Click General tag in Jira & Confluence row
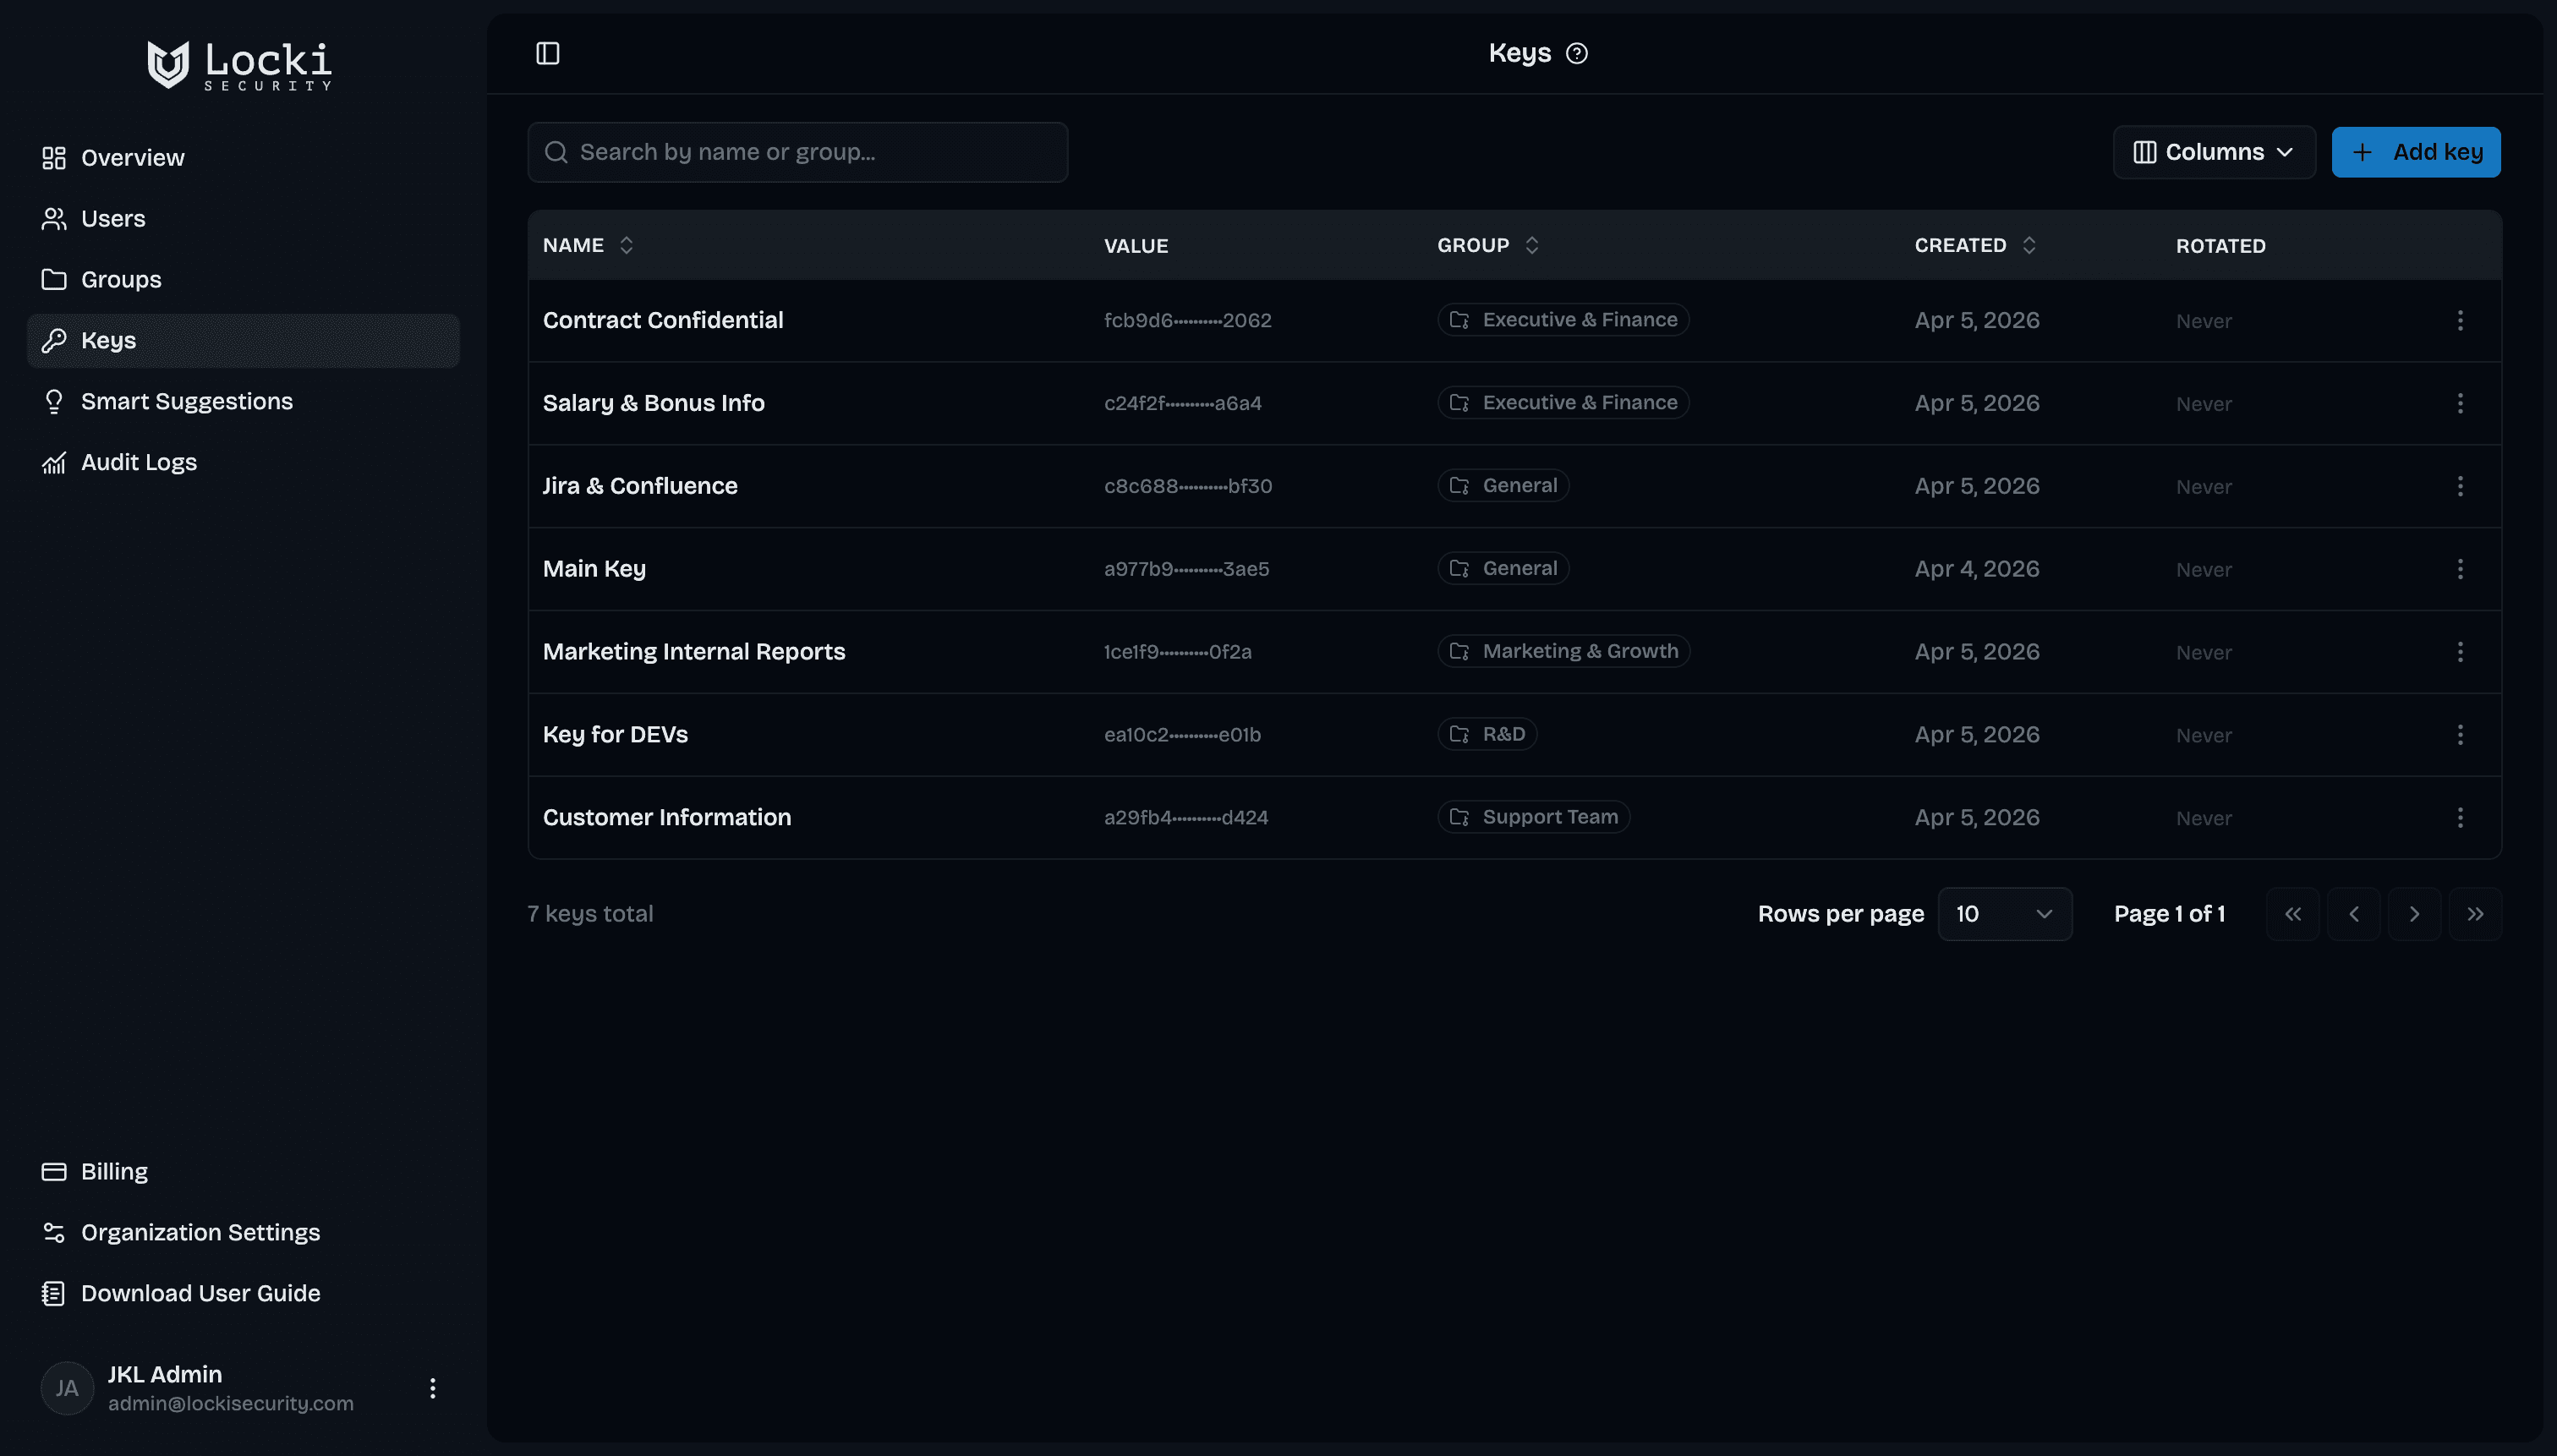The width and height of the screenshot is (2557, 1456). [1502, 486]
